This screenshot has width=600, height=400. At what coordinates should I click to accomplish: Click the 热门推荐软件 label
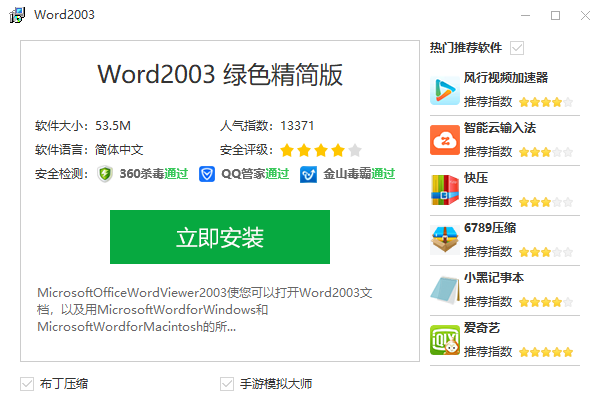coord(466,48)
